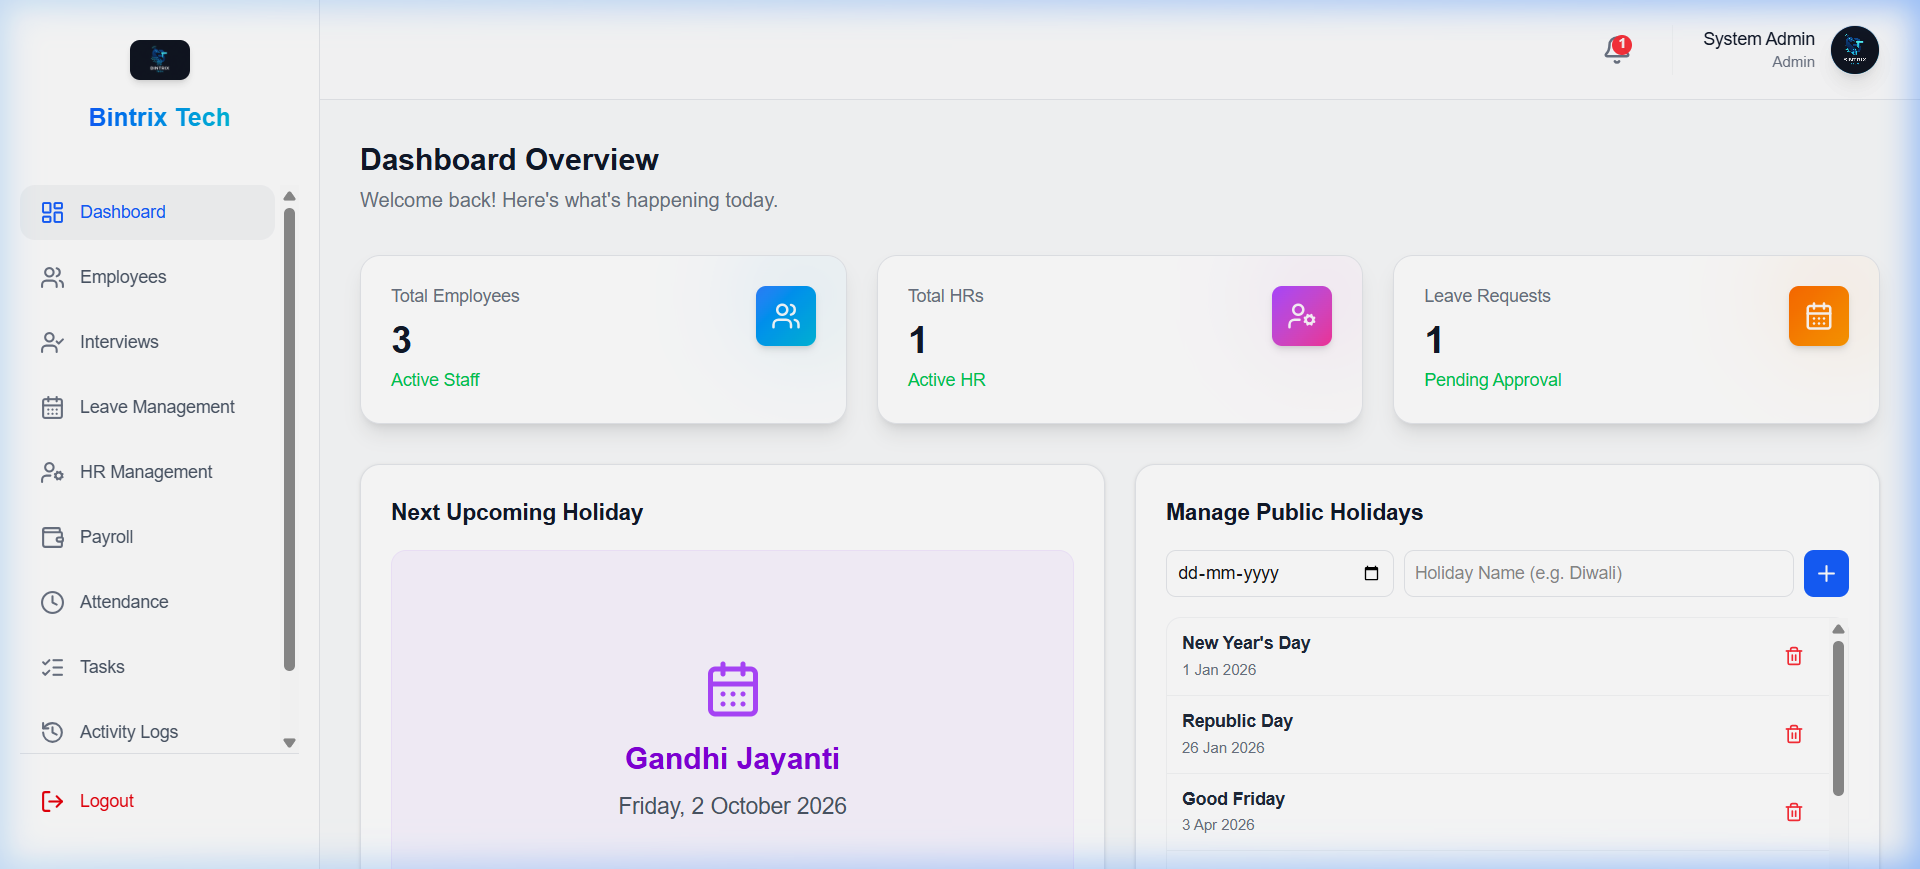Viewport: 1920px width, 869px height.
Task: Click the System Admin profile avatar
Action: 1854,50
